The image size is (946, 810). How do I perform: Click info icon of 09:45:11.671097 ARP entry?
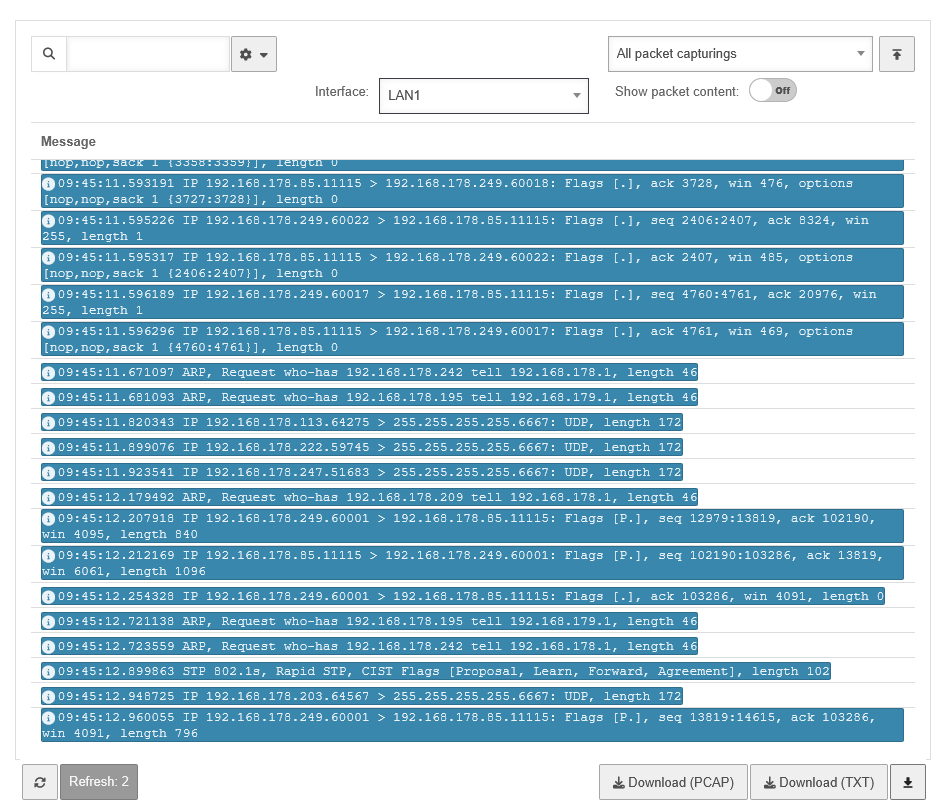49,372
